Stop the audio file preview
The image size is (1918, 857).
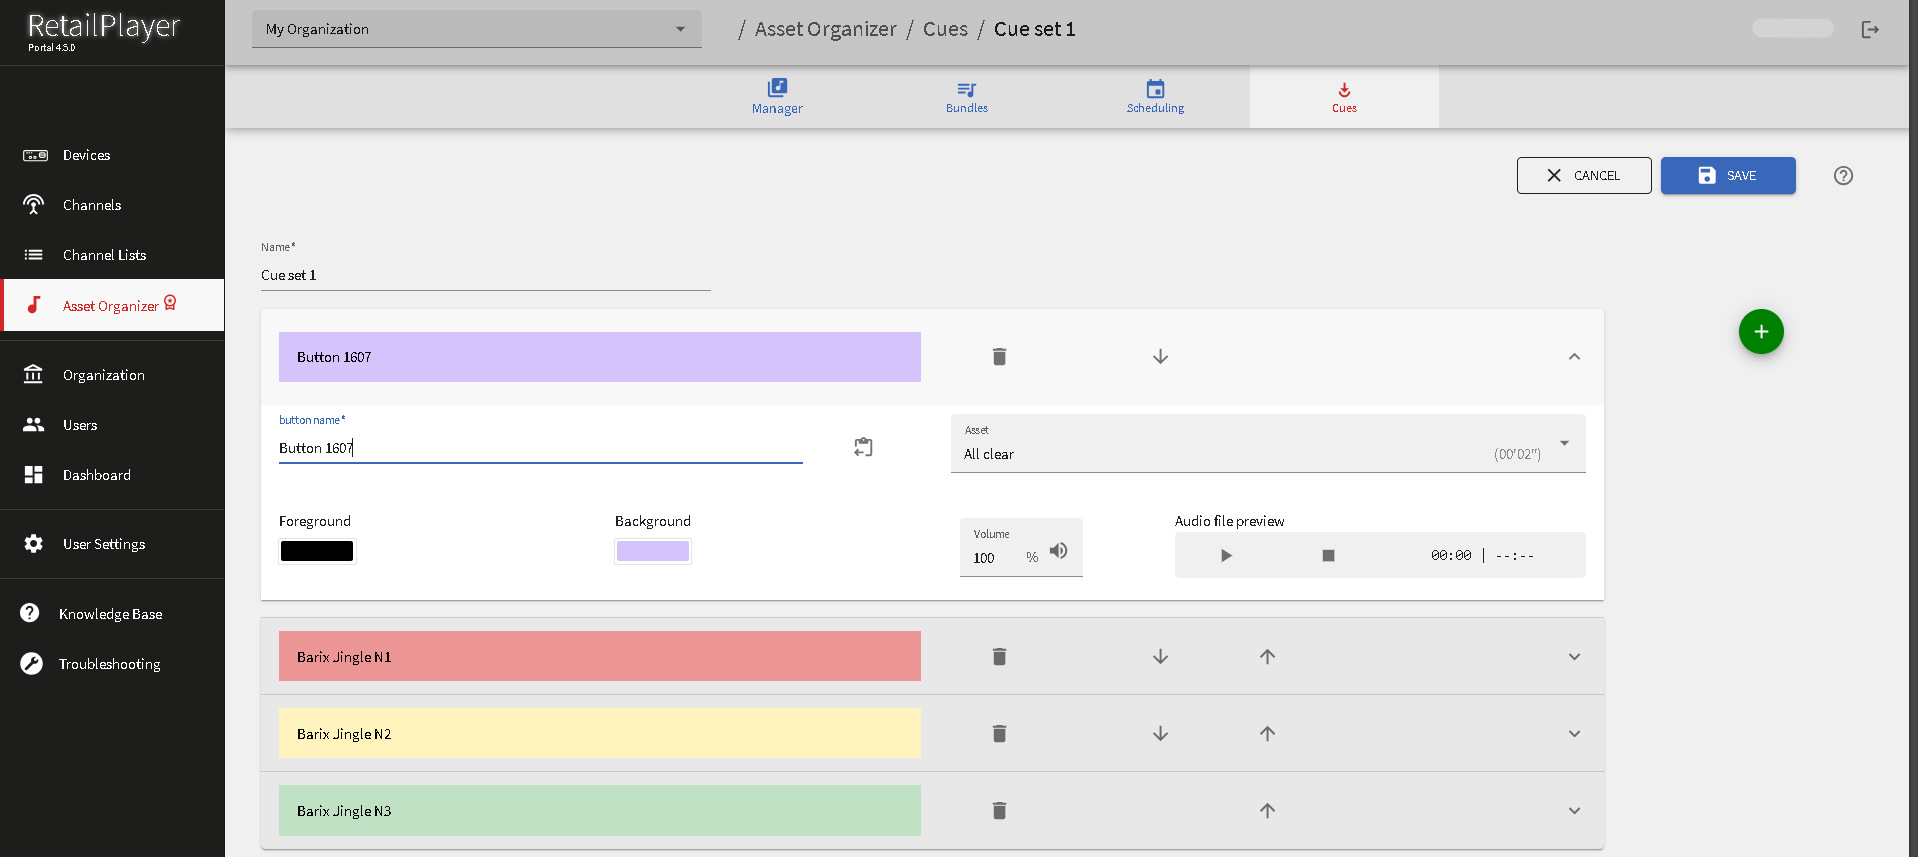tap(1328, 556)
